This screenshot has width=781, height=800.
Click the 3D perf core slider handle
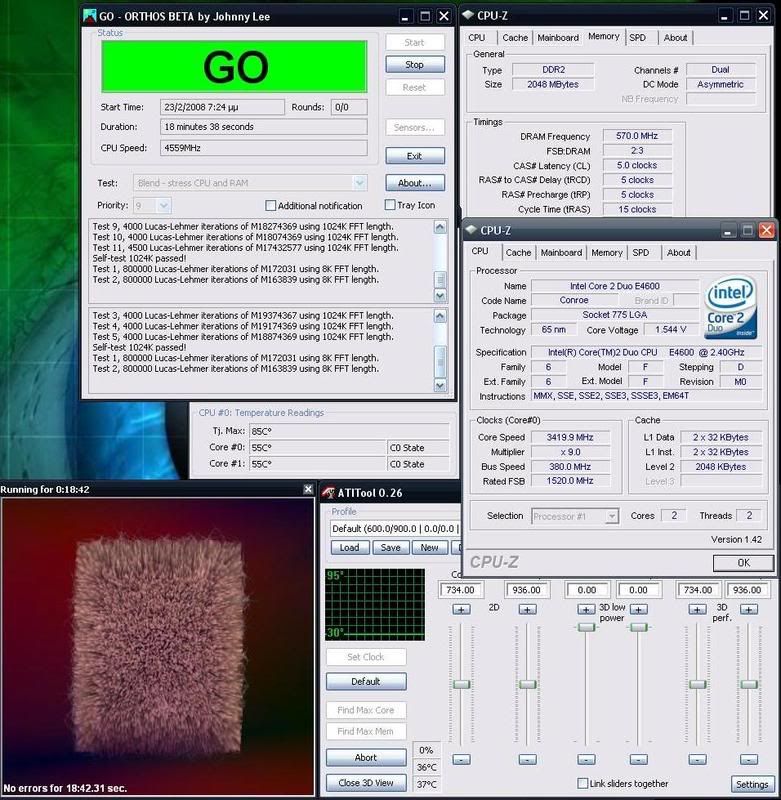(x=697, y=684)
